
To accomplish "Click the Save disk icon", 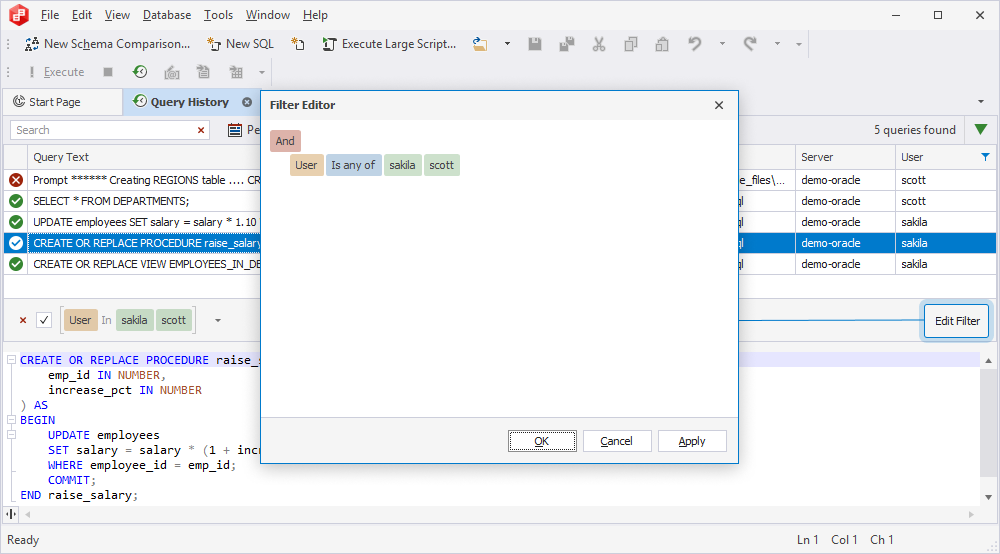I will (534, 44).
